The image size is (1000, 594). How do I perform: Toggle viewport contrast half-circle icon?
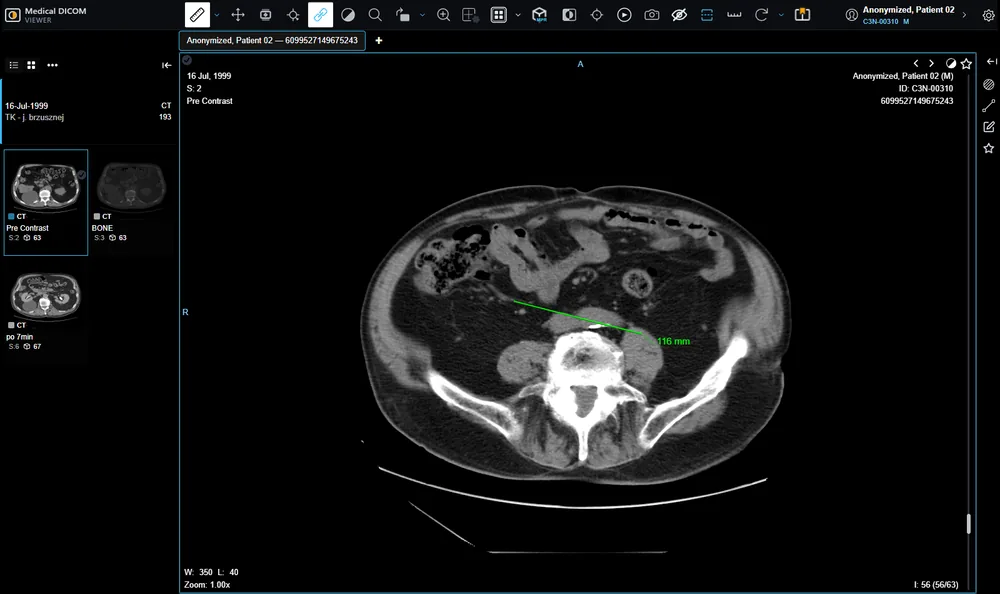point(951,63)
